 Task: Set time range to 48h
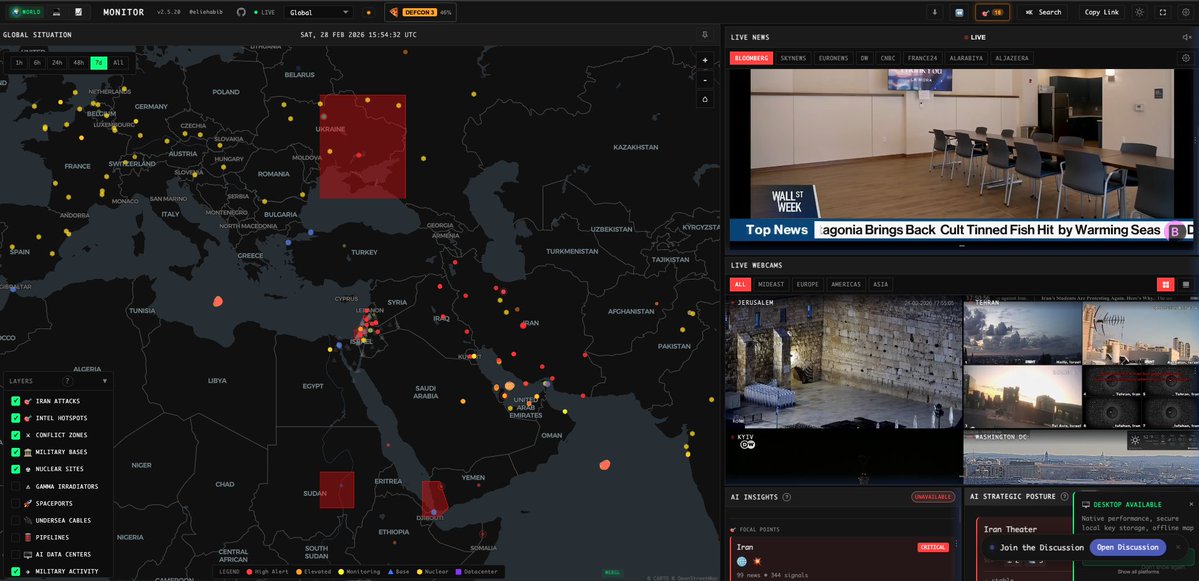coord(78,63)
